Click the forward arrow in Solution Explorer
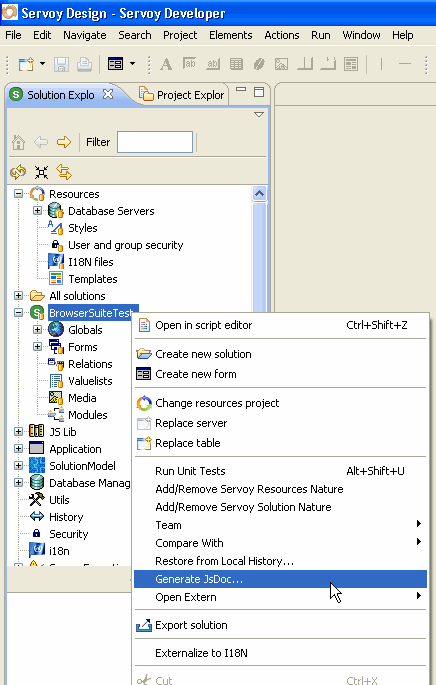This screenshot has width=436, height=685. tap(64, 142)
